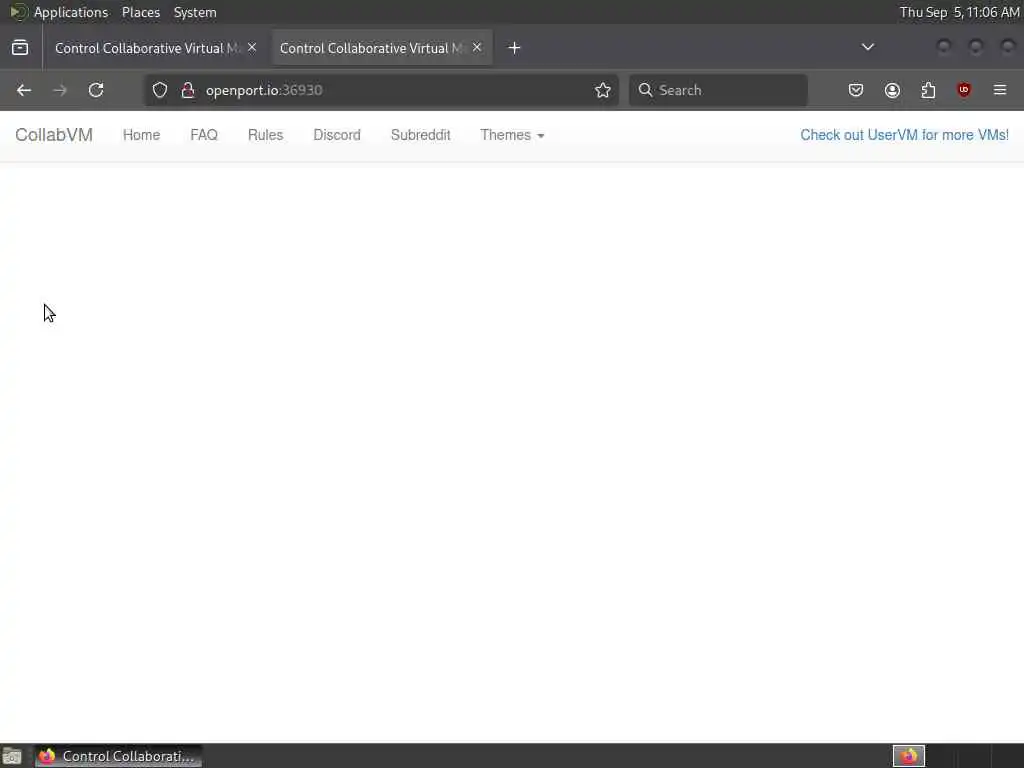Image resolution: width=1024 pixels, height=768 pixels.
Task: Open the Applications menu
Action: click(x=71, y=12)
